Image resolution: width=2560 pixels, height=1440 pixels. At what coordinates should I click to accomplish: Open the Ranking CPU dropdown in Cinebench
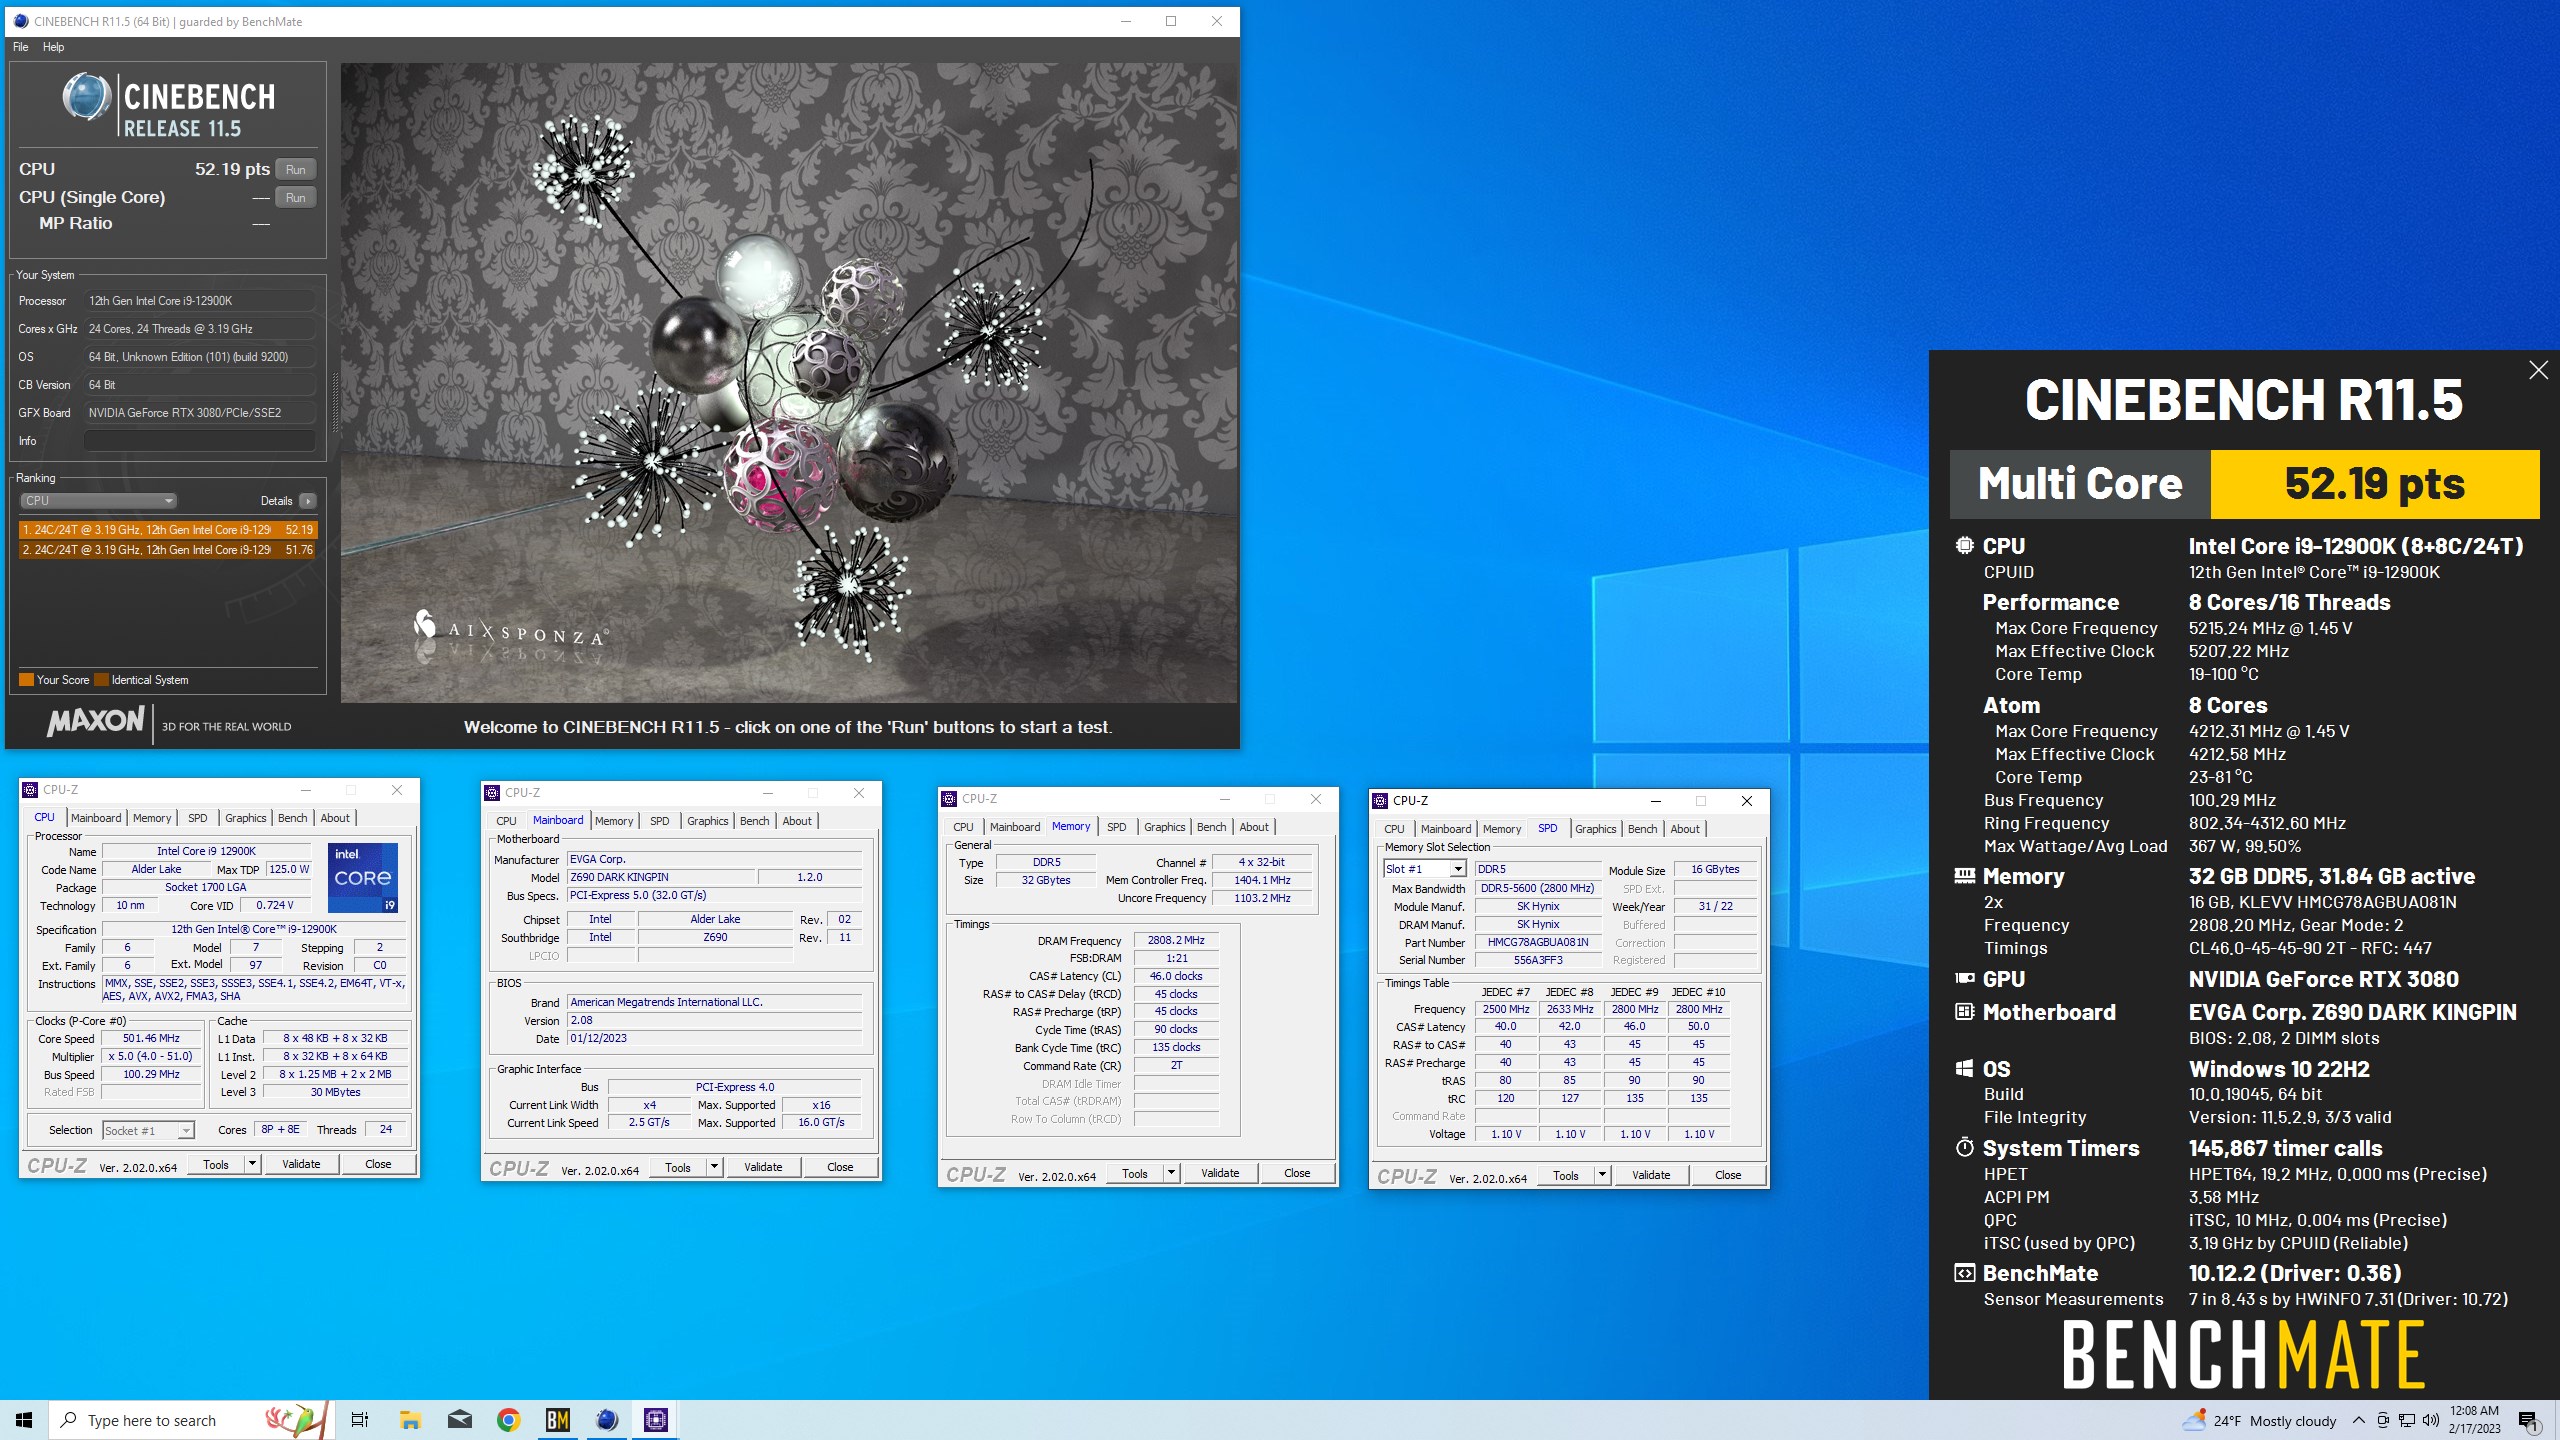pyautogui.click(x=98, y=501)
